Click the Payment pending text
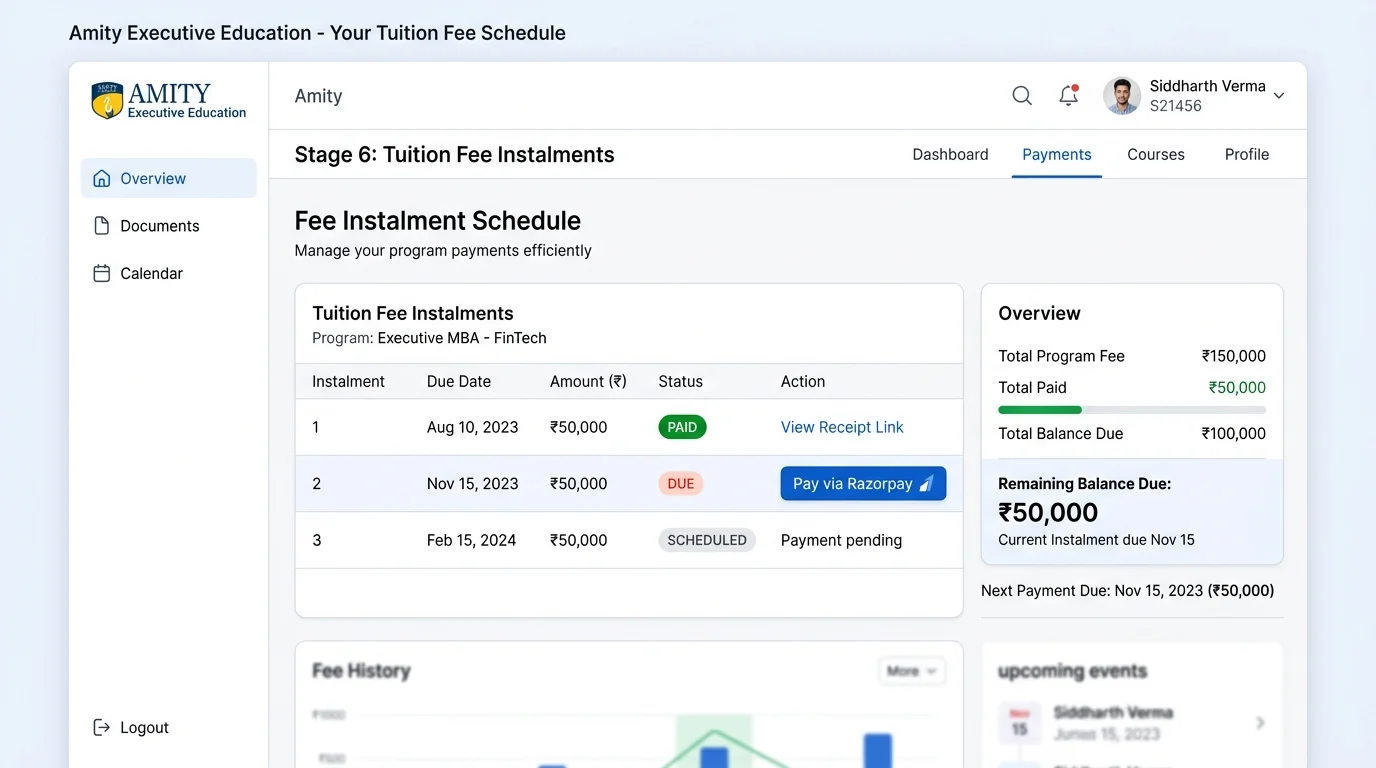Viewport: 1376px width, 768px height. pyautogui.click(x=841, y=540)
